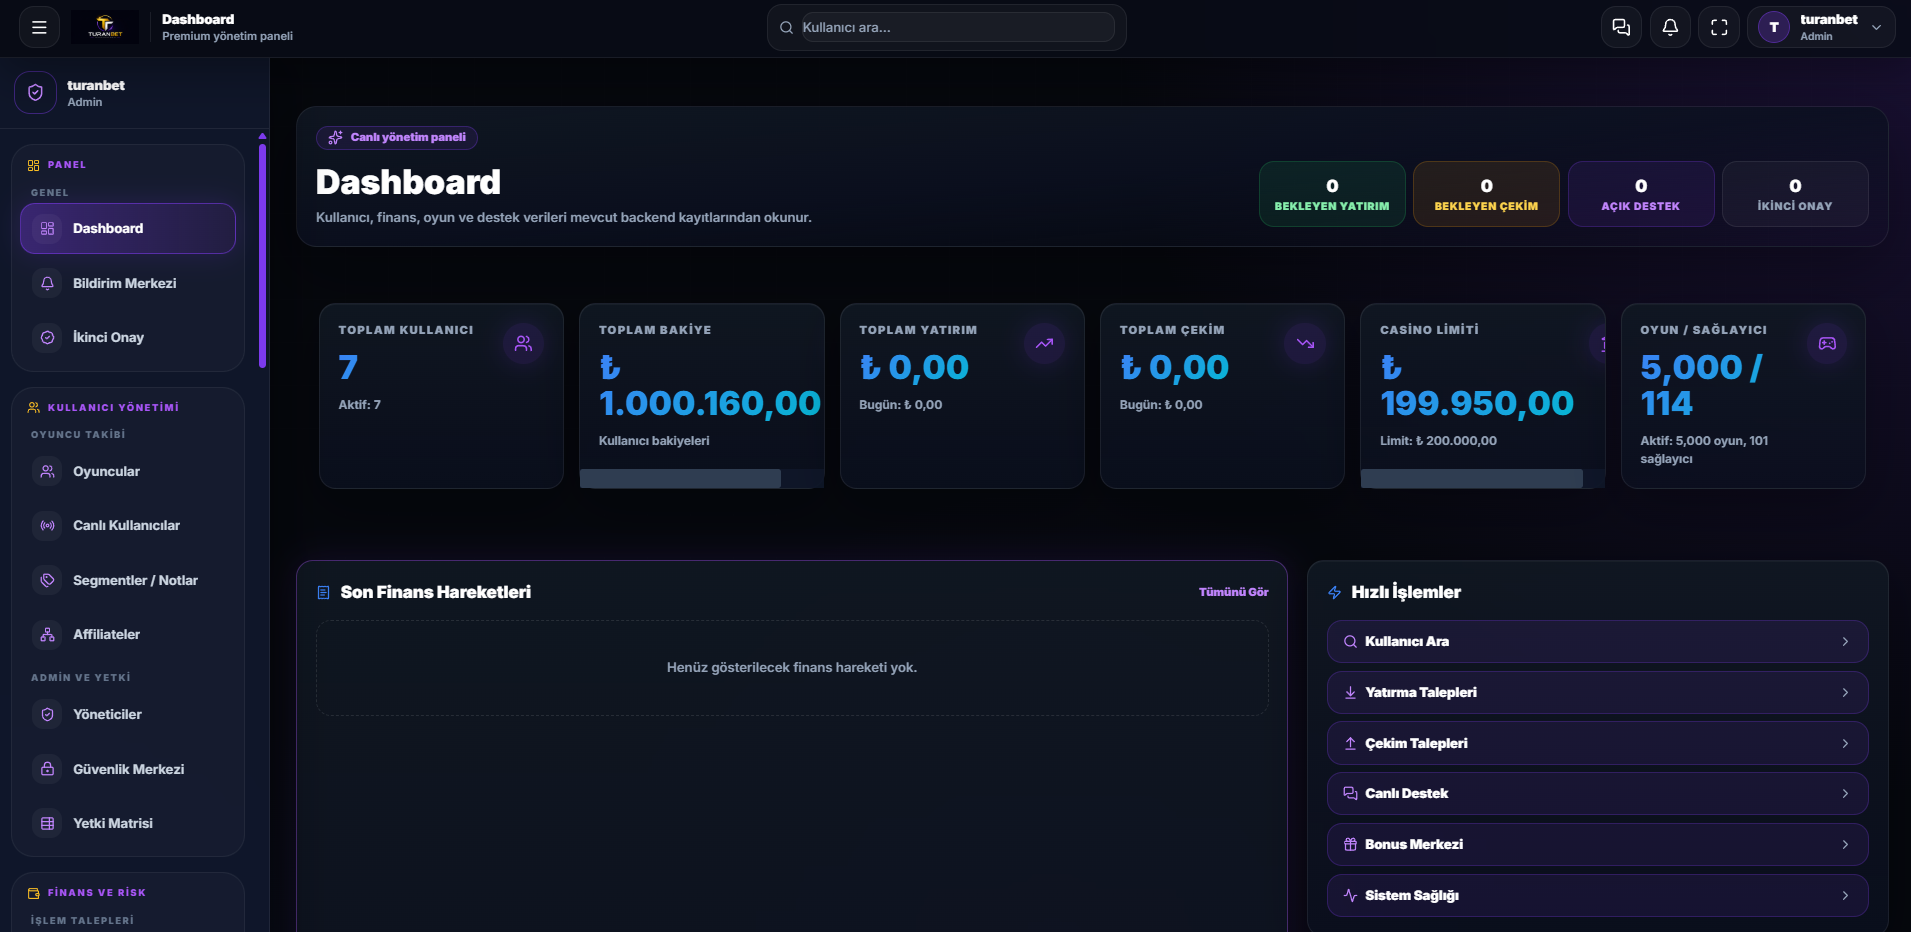Image resolution: width=1911 pixels, height=932 pixels.
Task: Click trending-up icon on Toplam Yatırım card
Action: click(x=1044, y=343)
